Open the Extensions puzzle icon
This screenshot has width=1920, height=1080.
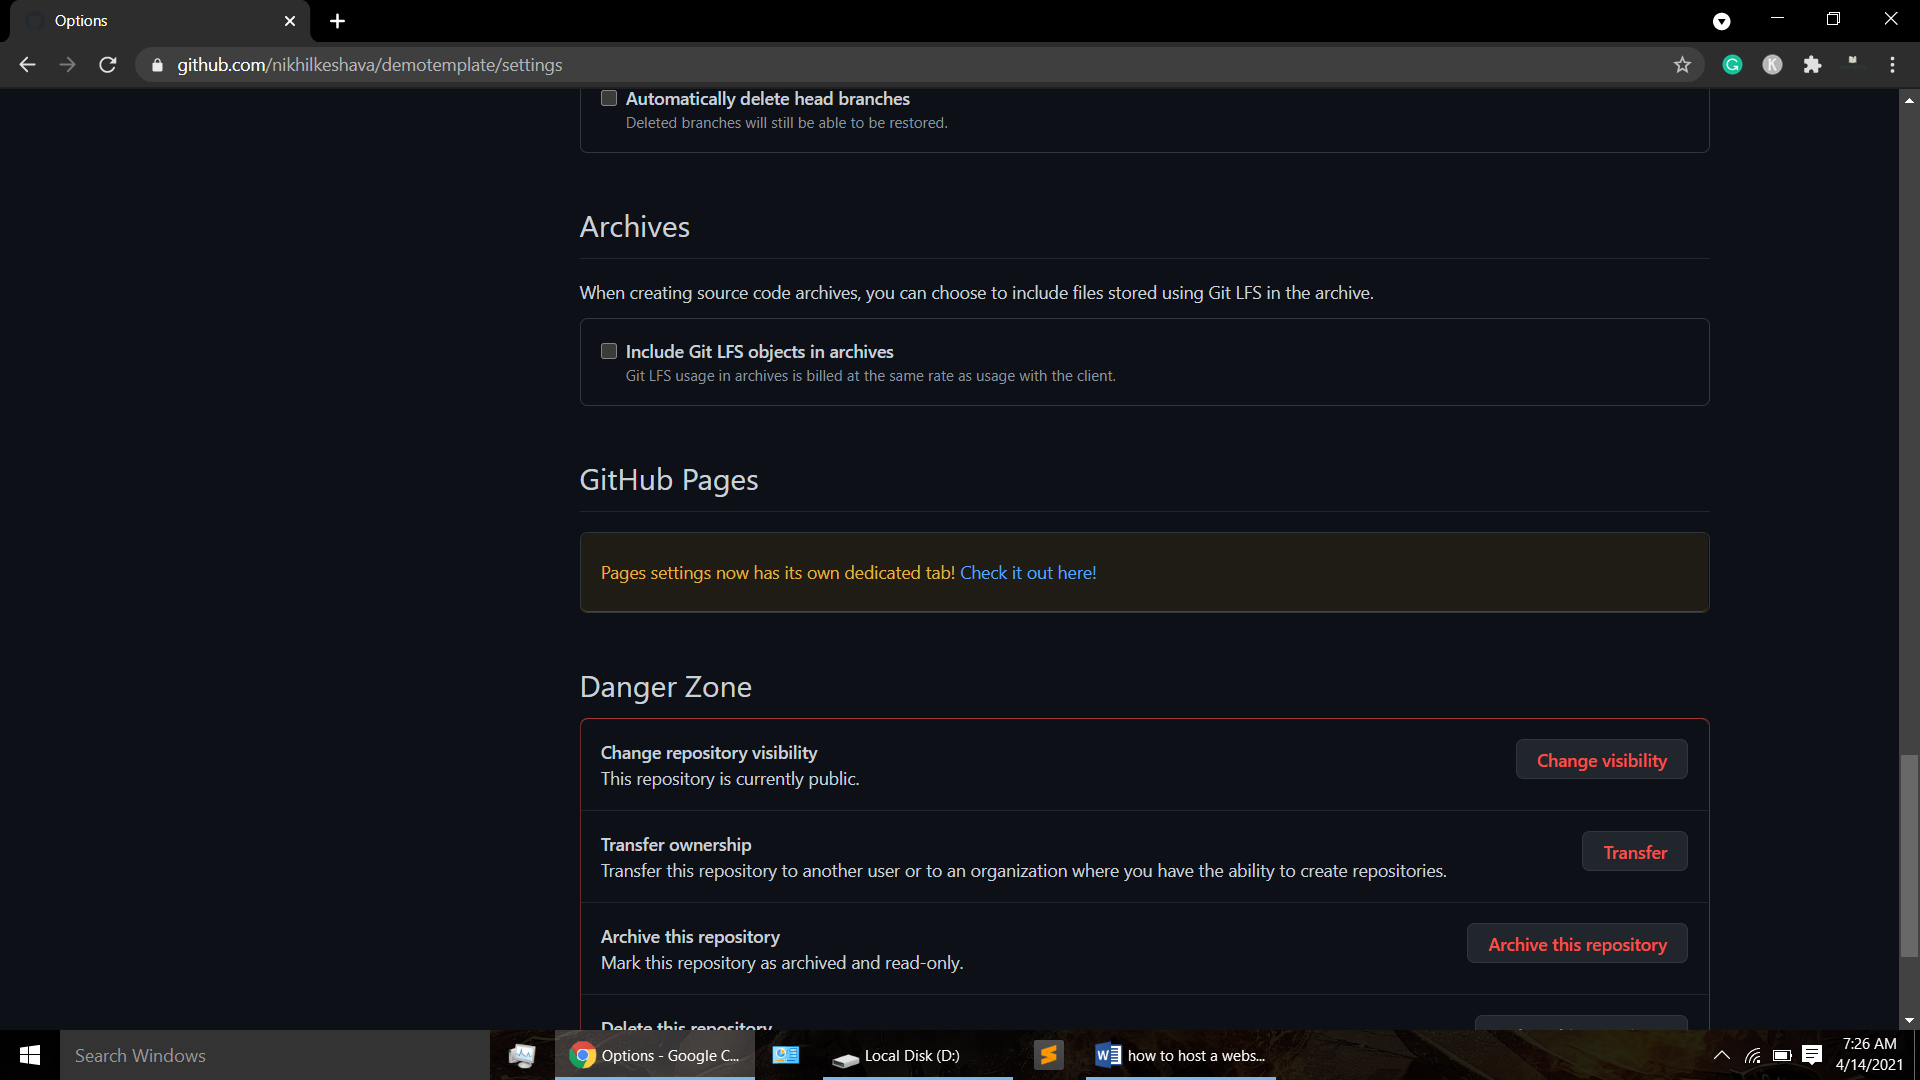pyautogui.click(x=1812, y=65)
